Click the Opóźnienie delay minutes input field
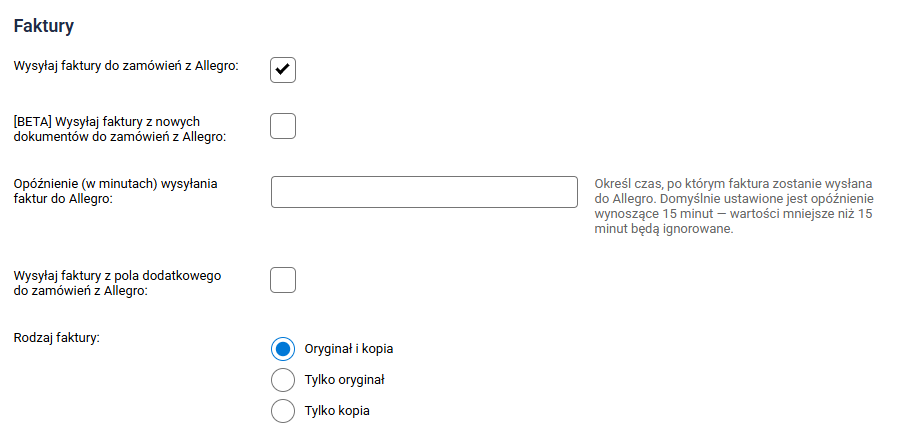This screenshot has width=904, height=430. [x=424, y=191]
